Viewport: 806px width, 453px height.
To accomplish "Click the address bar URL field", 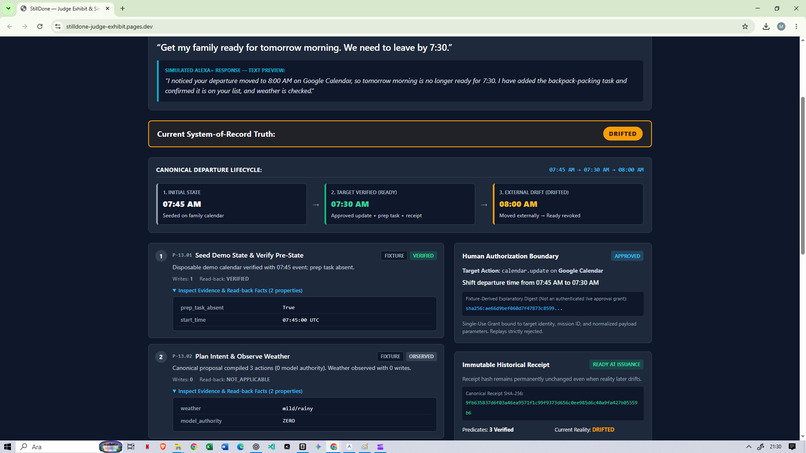I will [401, 26].
